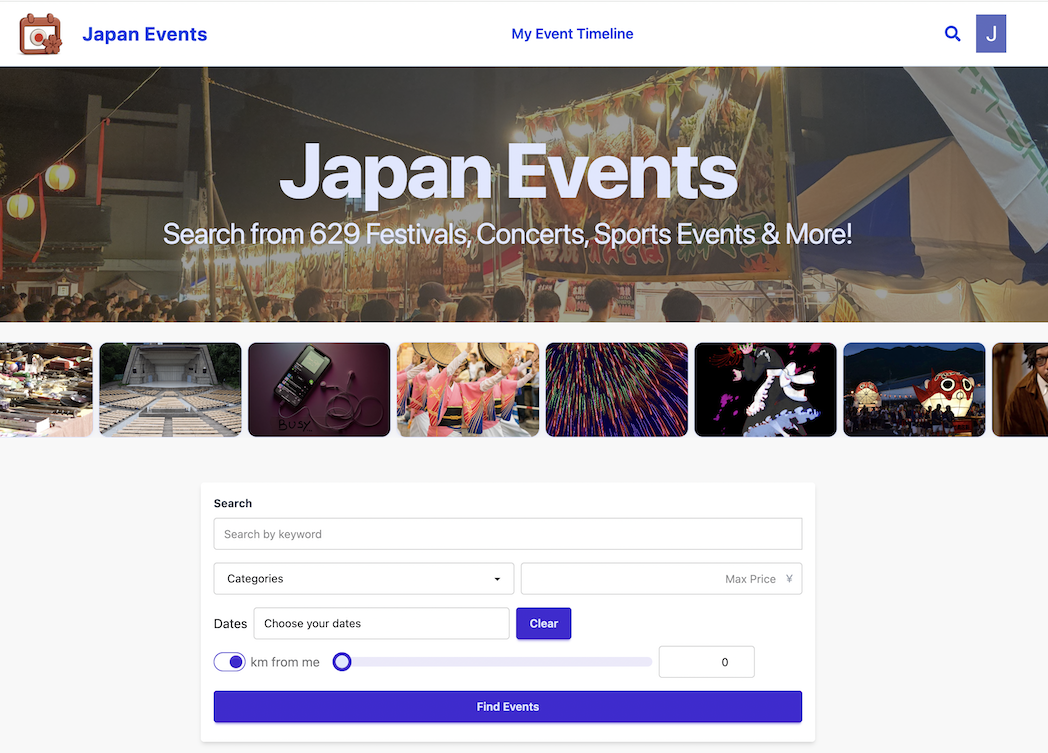Select the phone with earphones thumbnail
Image resolution: width=1048 pixels, height=753 pixels.
pyautogui.click(x=319, y=390)
